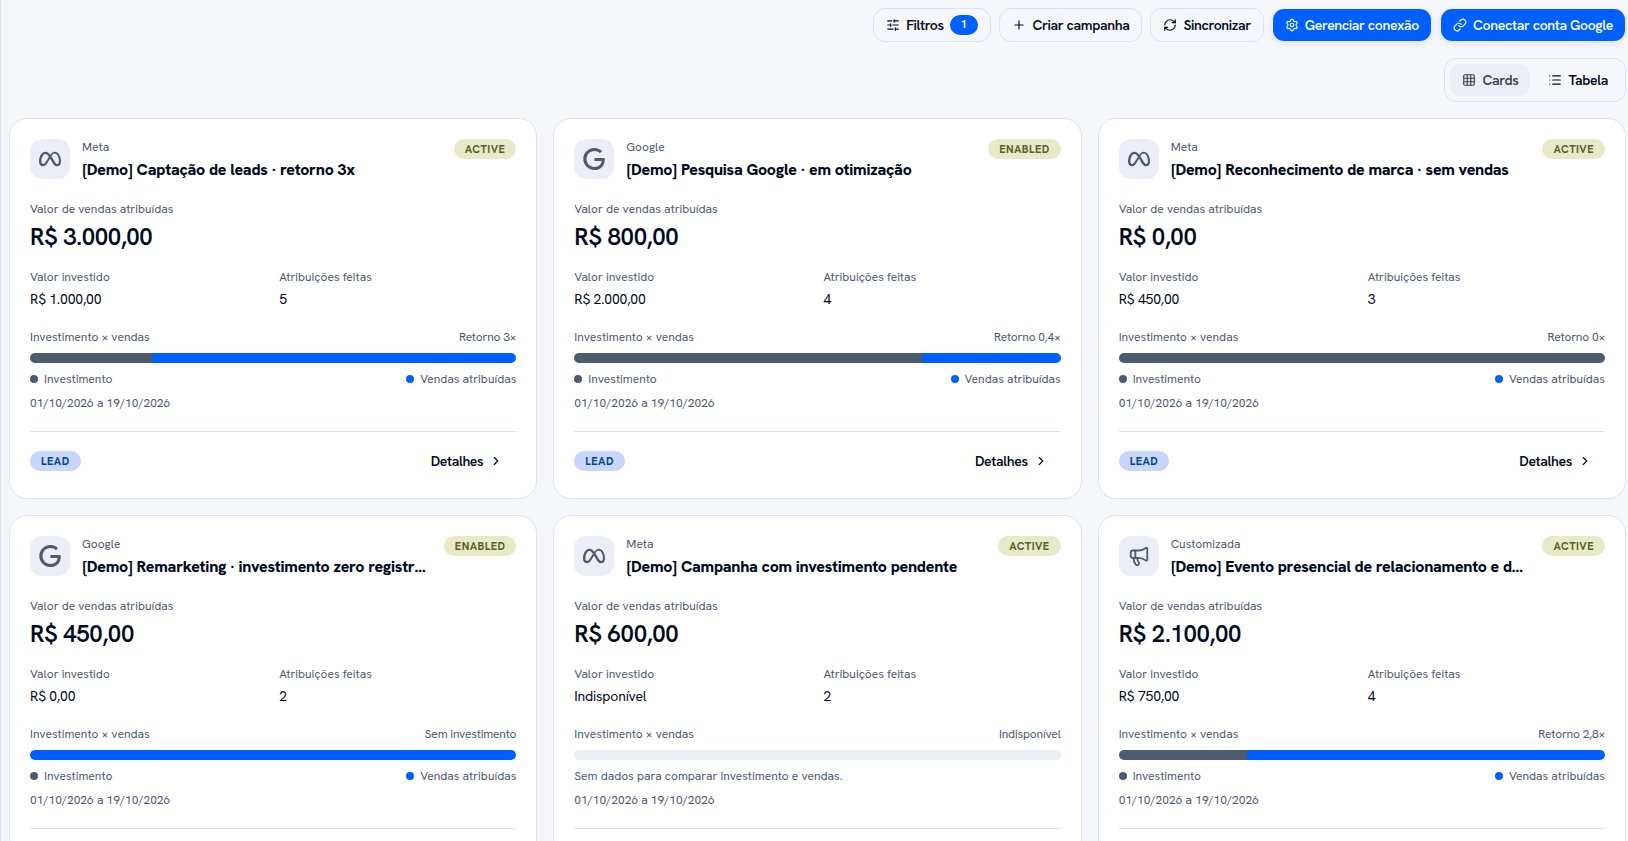Viewport: 1628px width, 841px height.
Task: Click progress bar with Retorno 3x
Action: coord(273,358)
